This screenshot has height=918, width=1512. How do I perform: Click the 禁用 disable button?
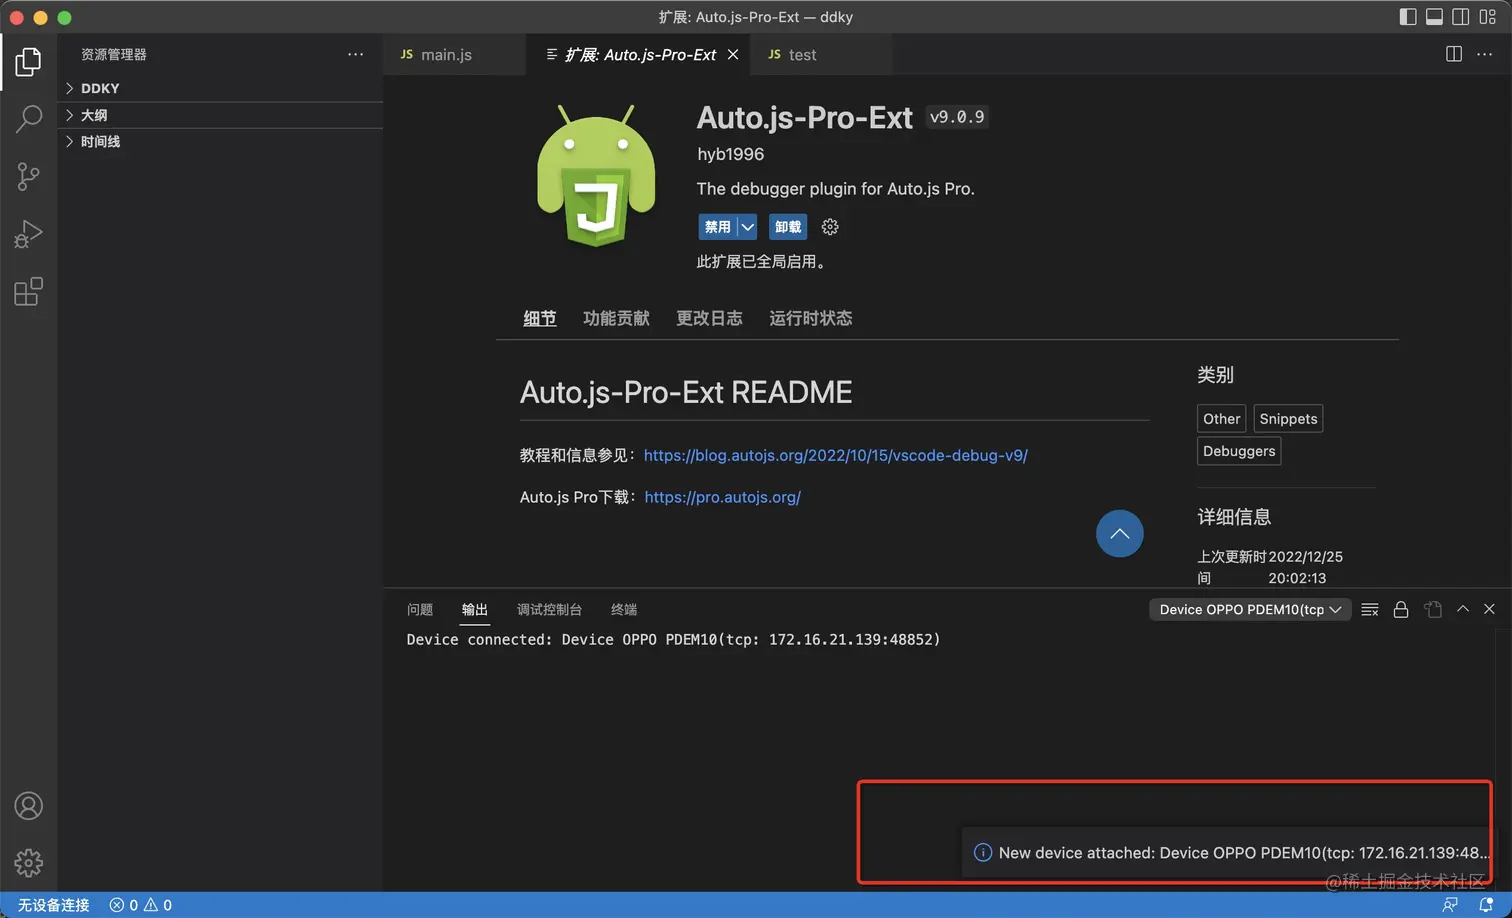coord(717,227)
